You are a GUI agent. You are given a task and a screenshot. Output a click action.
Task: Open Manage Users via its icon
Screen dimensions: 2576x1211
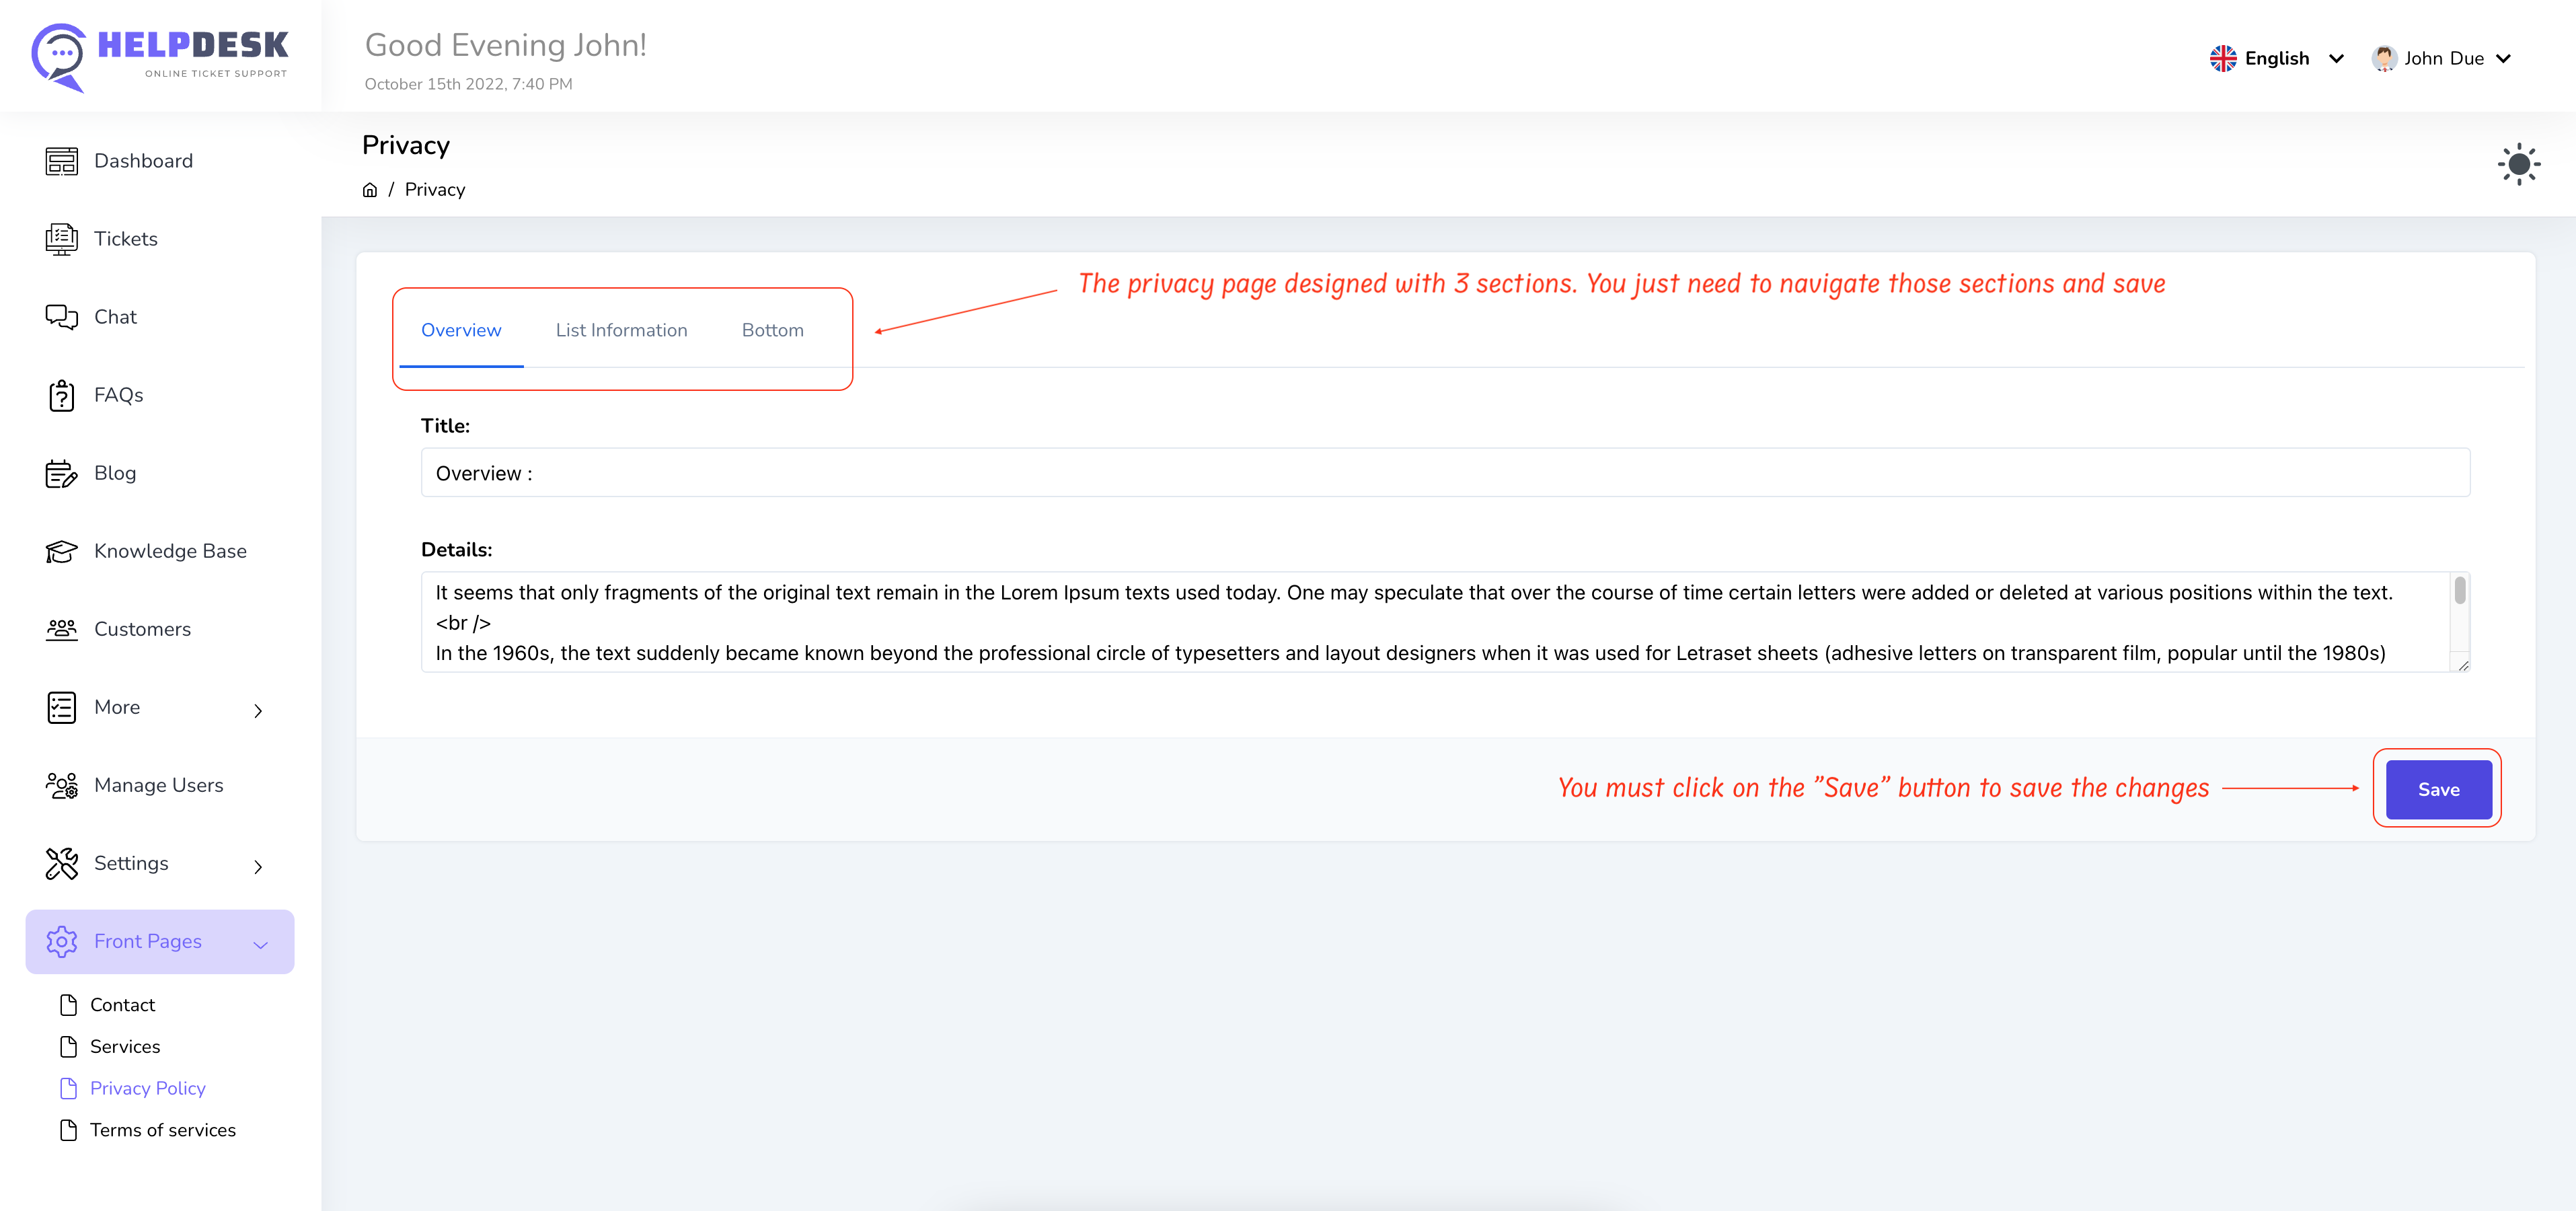[61, 785]
